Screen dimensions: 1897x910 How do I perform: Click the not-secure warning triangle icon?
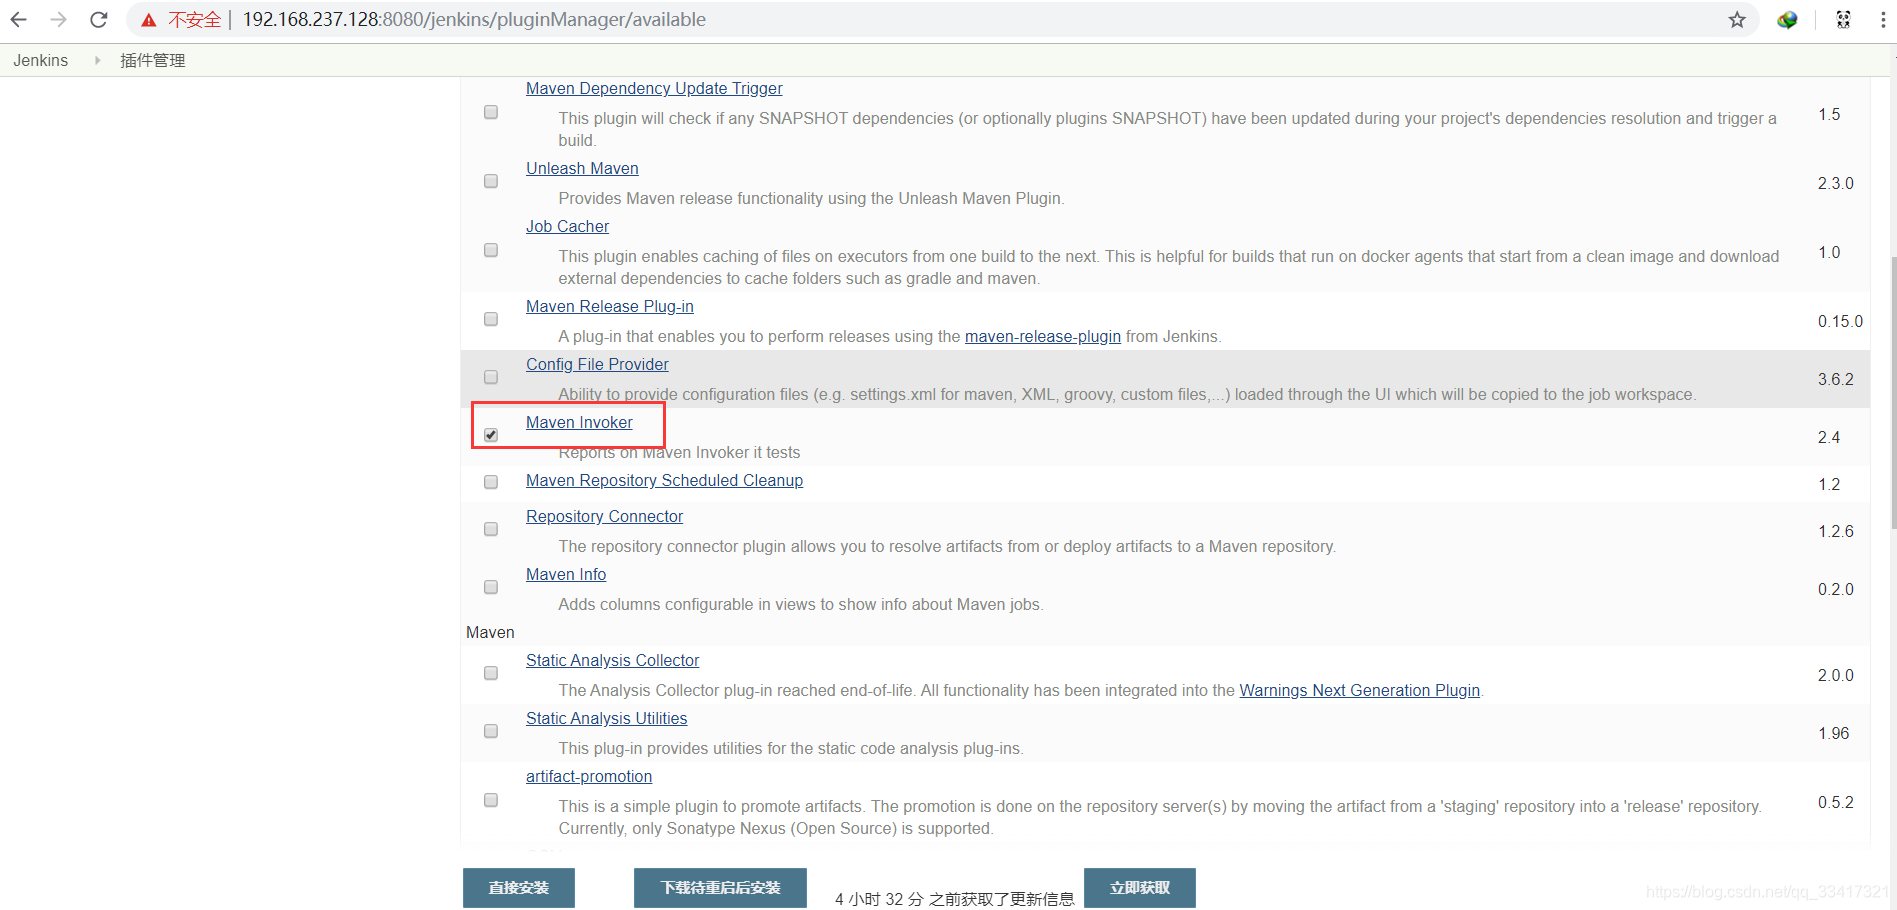click(149, 20)
